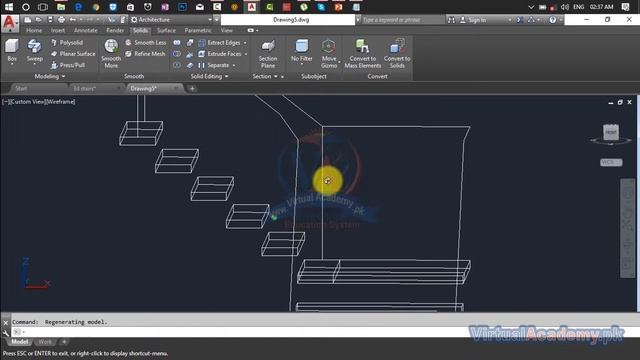Switch to the Surface ribbon tab
The height and width of the screenshot is (360, 640).
[x=166, y=30]
